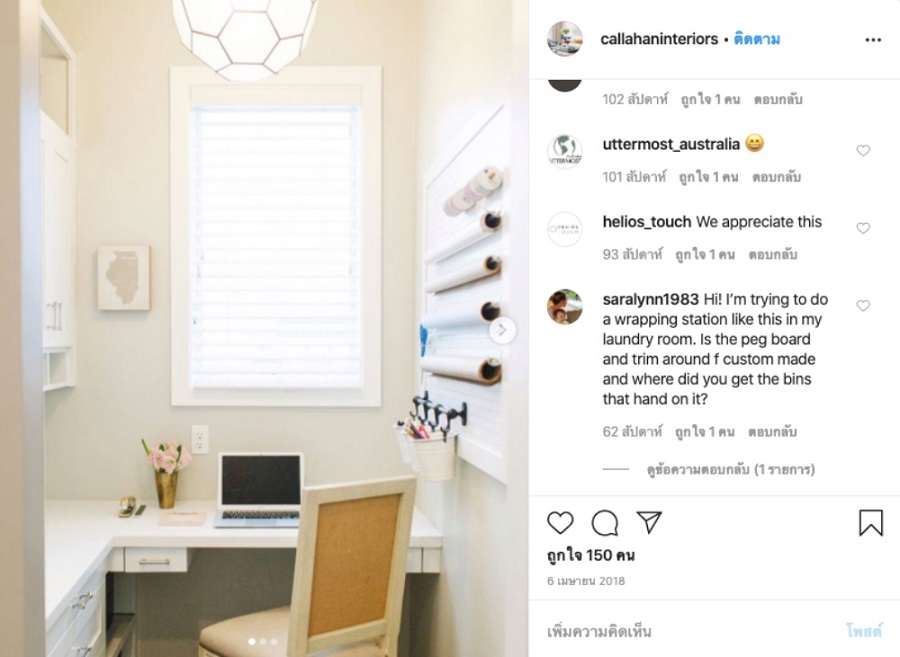
Task: Go to next photo with arrow
Action: click(x=502, y=330)
